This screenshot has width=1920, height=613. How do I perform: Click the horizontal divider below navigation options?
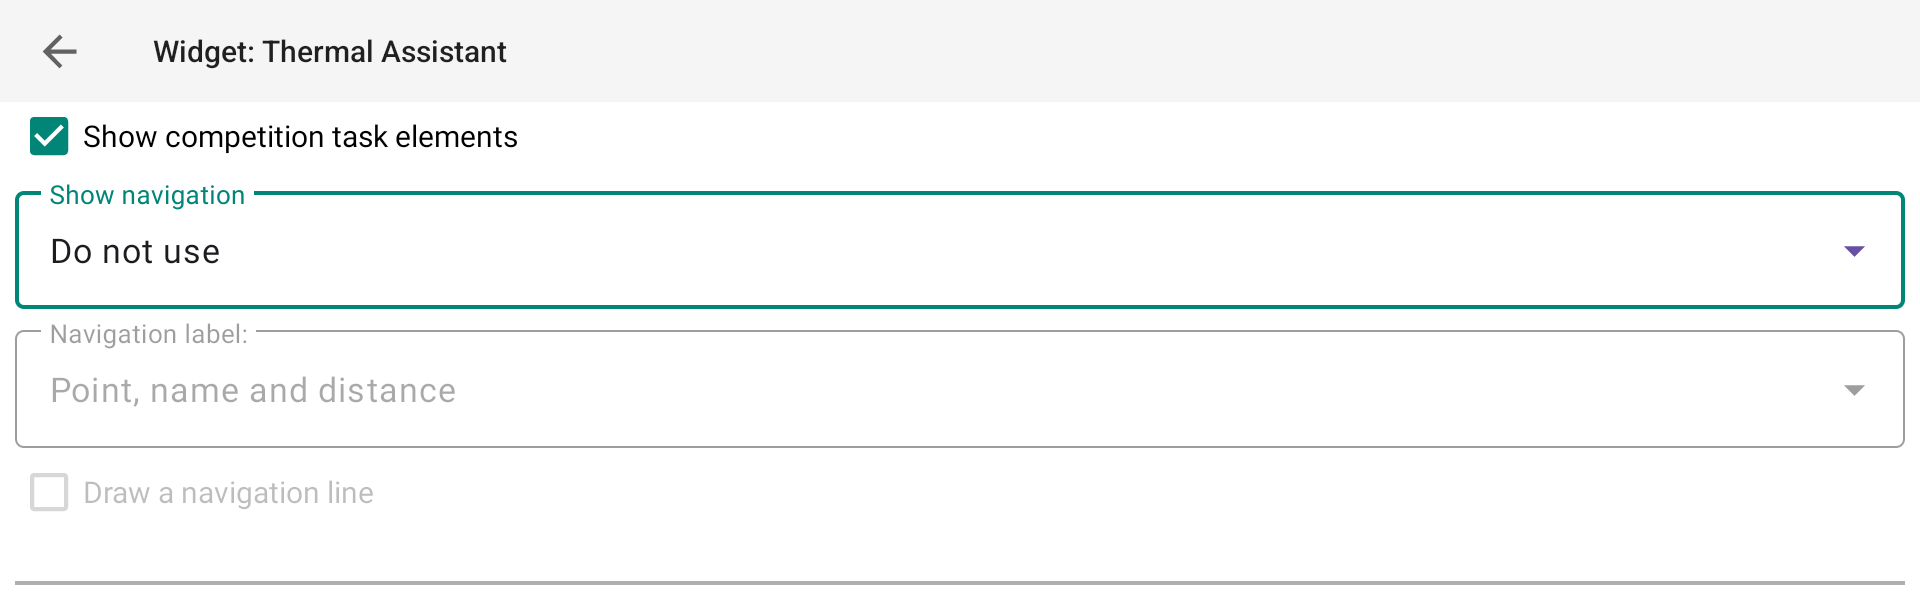[x=960, y=583]
